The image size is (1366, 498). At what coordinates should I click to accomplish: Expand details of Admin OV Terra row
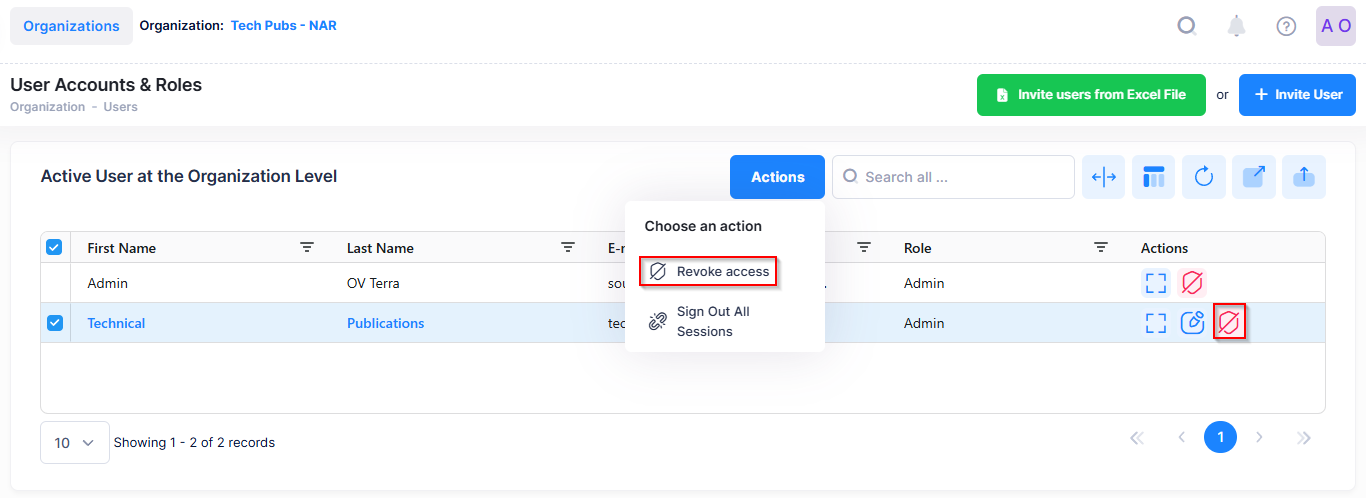(x=1156, y=283)
